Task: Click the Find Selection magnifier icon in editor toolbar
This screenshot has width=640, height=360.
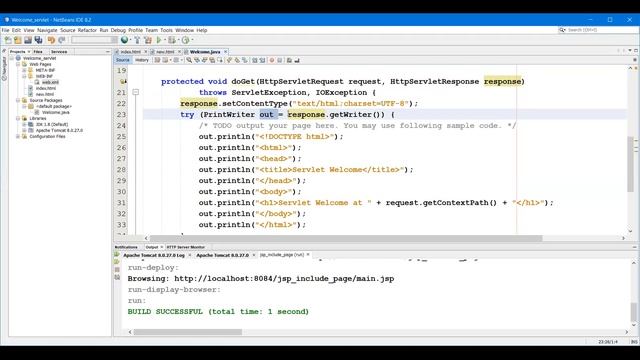Action: tap(189, 60)
